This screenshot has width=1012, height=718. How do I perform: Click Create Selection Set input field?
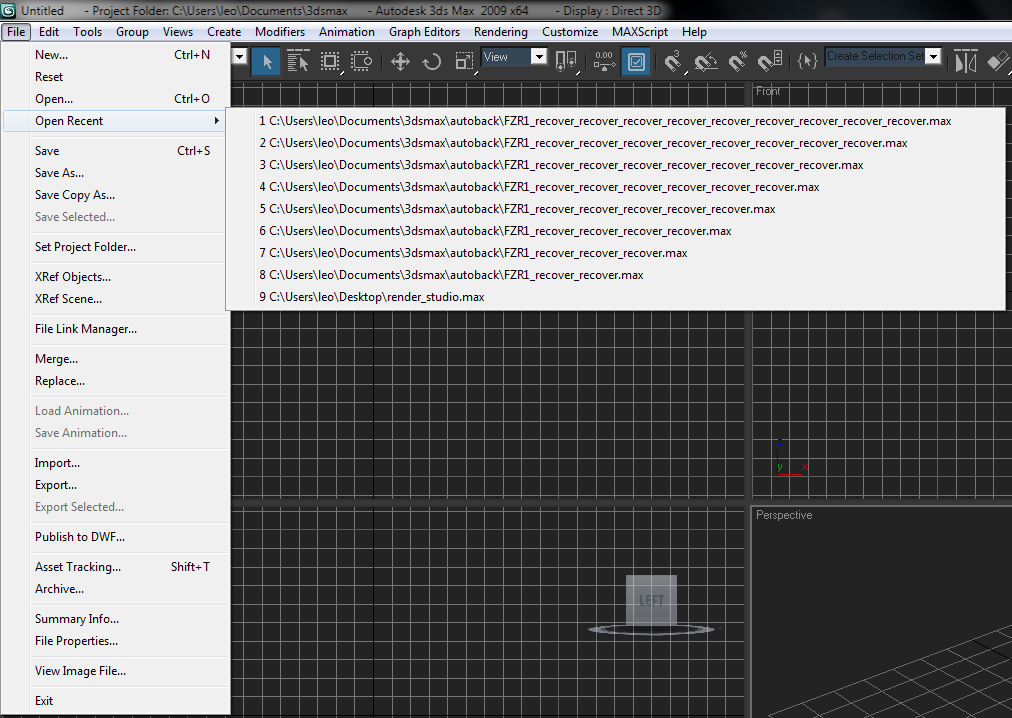click(875, 56)
